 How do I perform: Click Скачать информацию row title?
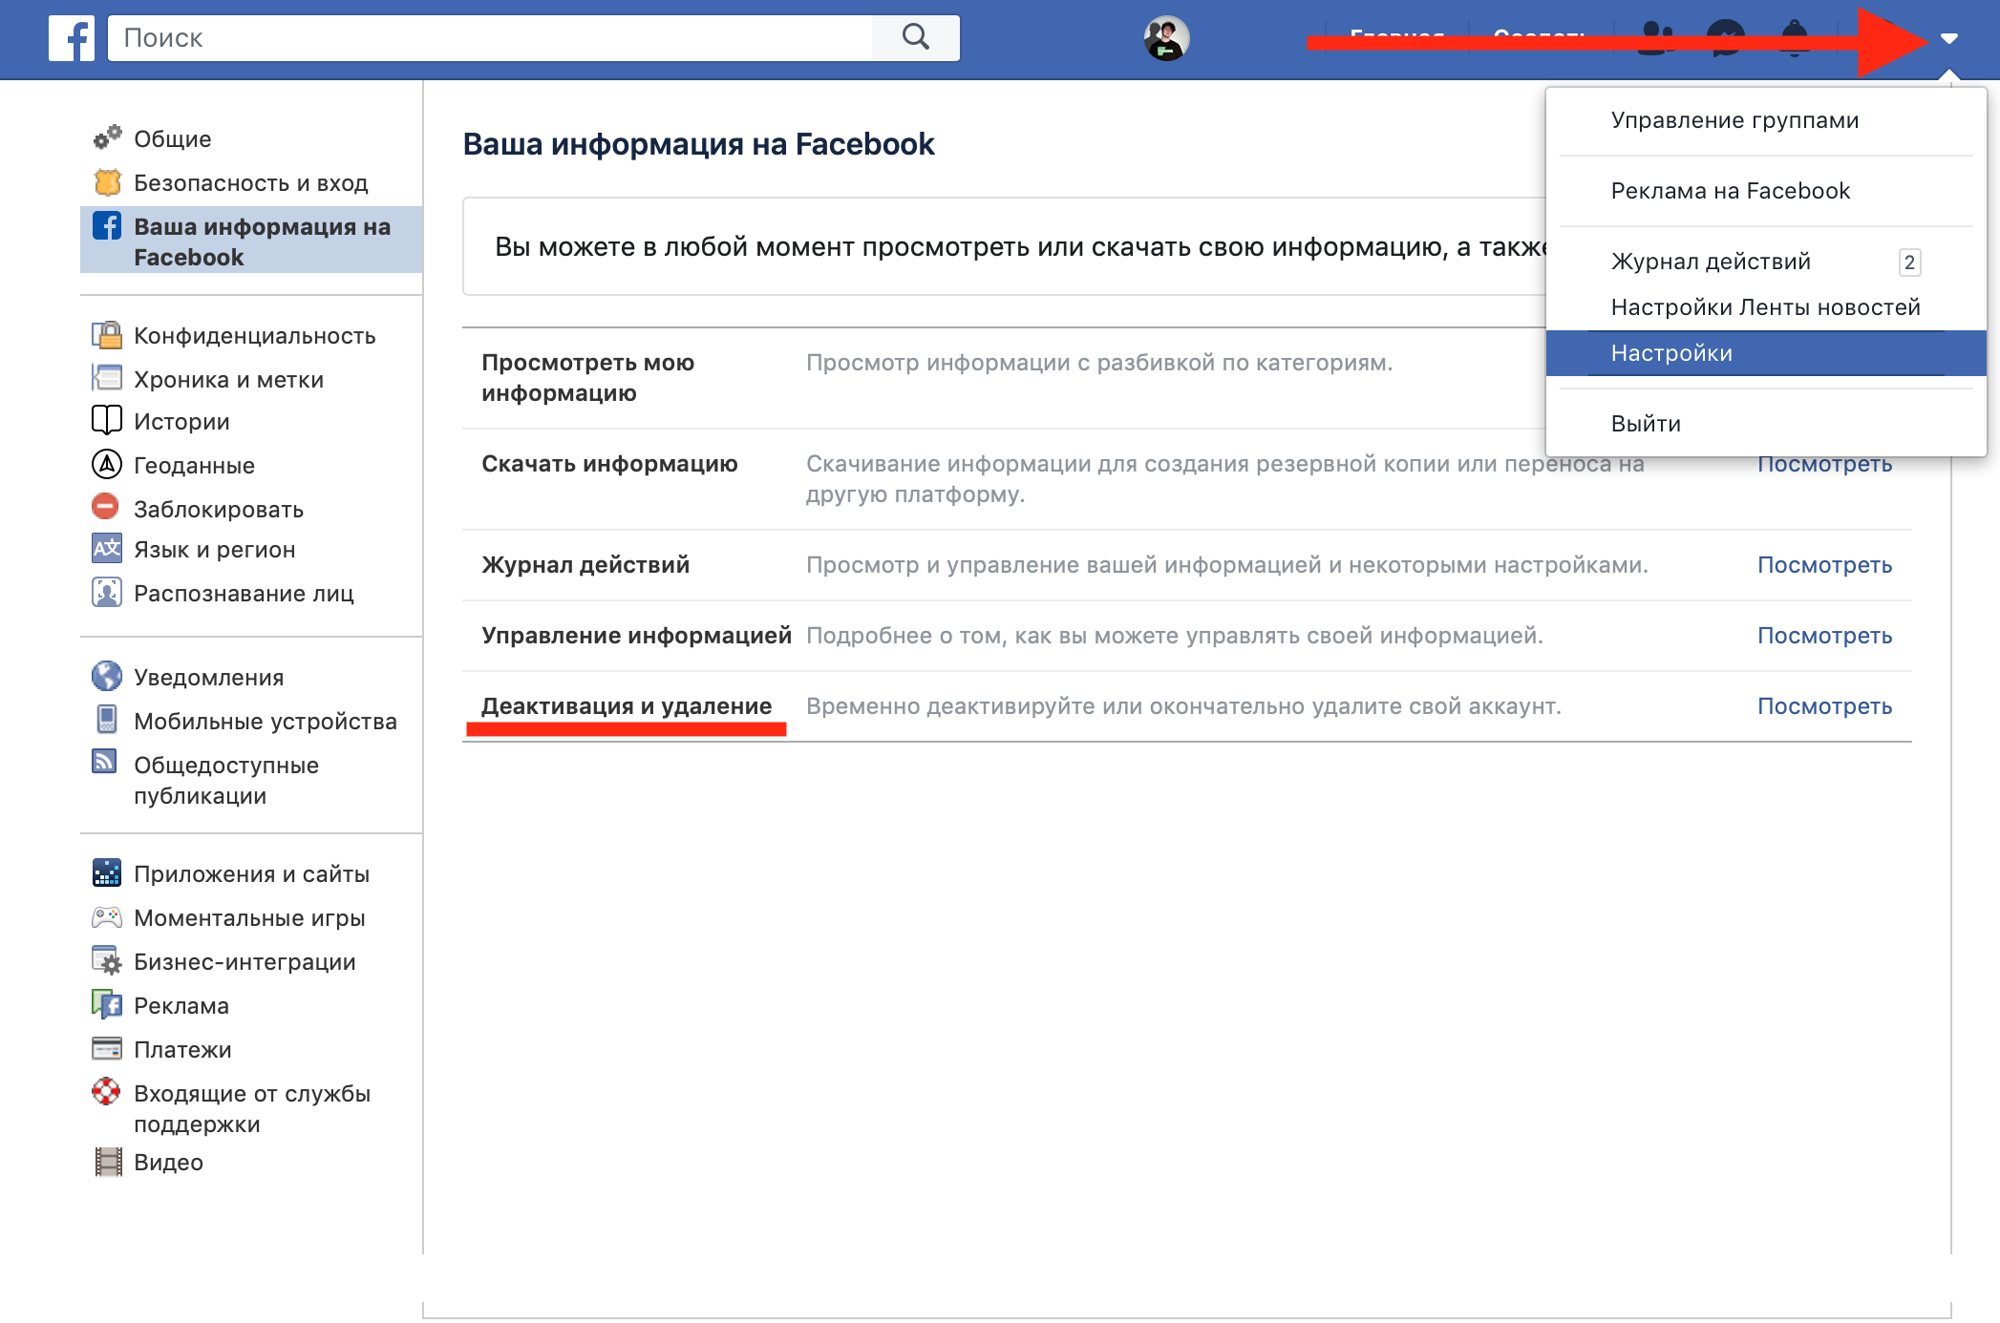coord(610,464)
